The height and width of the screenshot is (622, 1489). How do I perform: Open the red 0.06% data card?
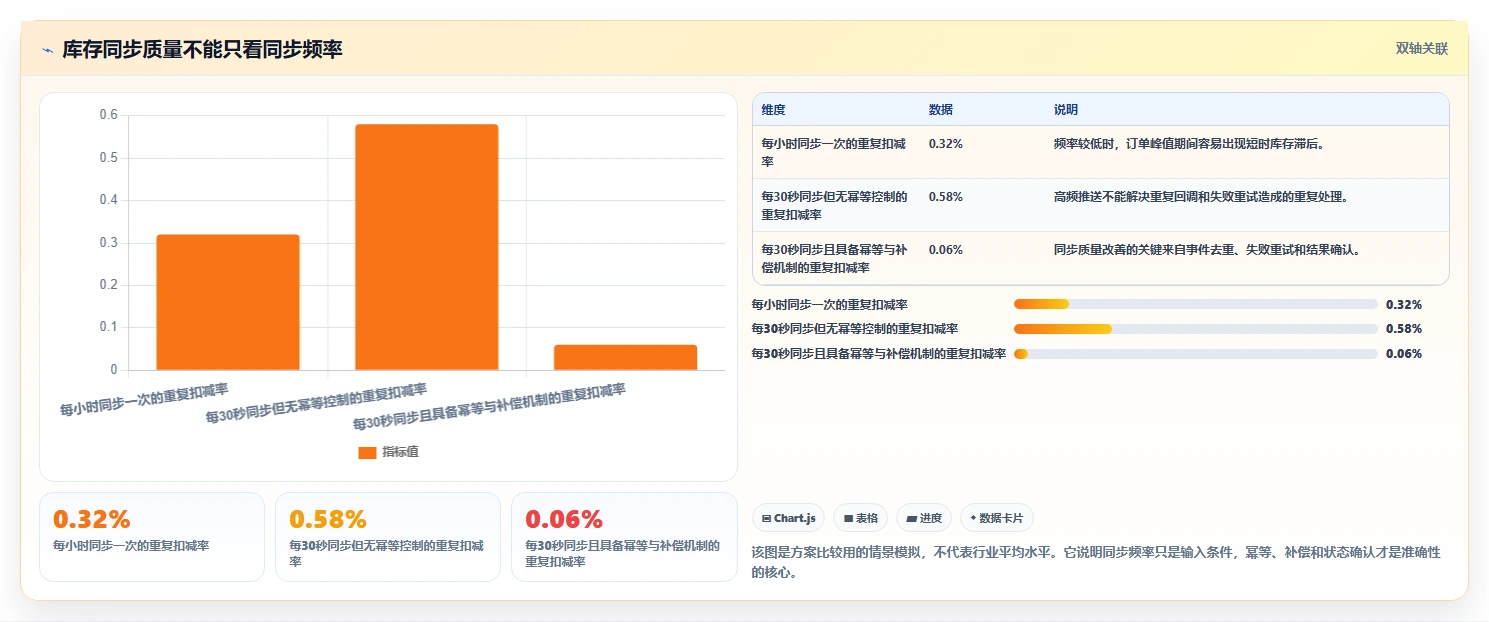tap(624, 537)
